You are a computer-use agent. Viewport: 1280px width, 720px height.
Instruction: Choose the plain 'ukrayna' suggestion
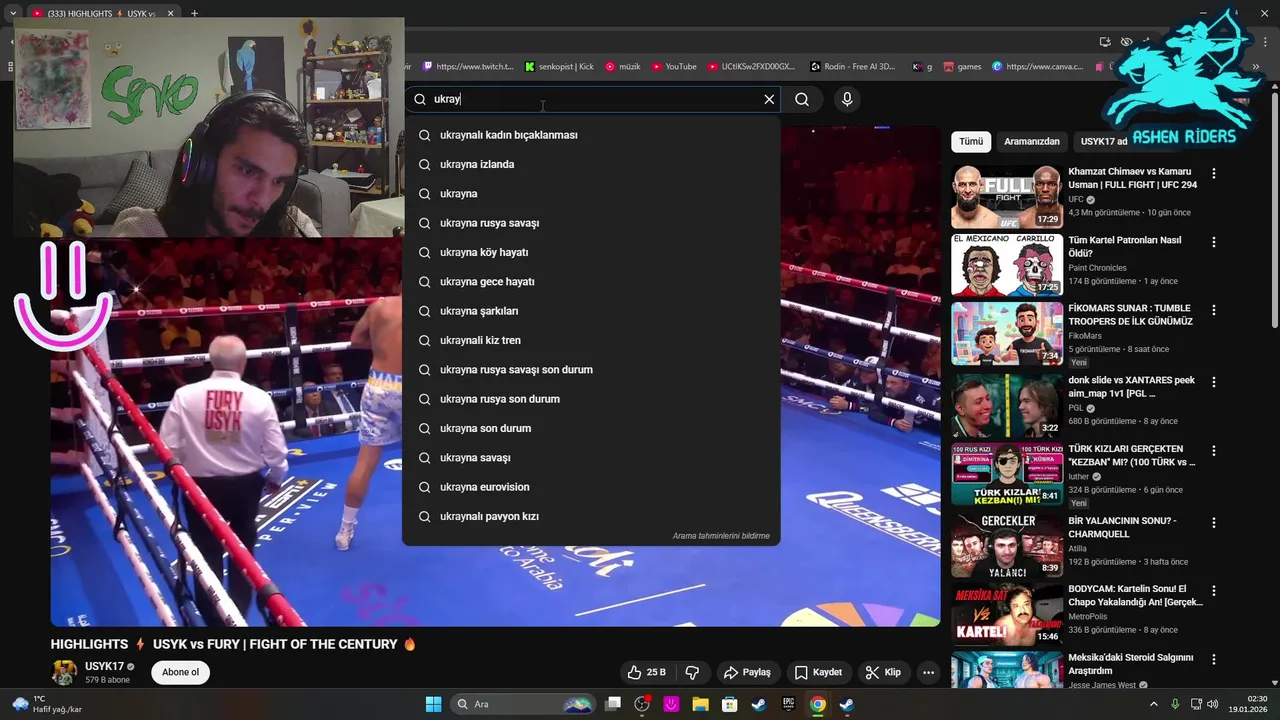coord(591,194)
